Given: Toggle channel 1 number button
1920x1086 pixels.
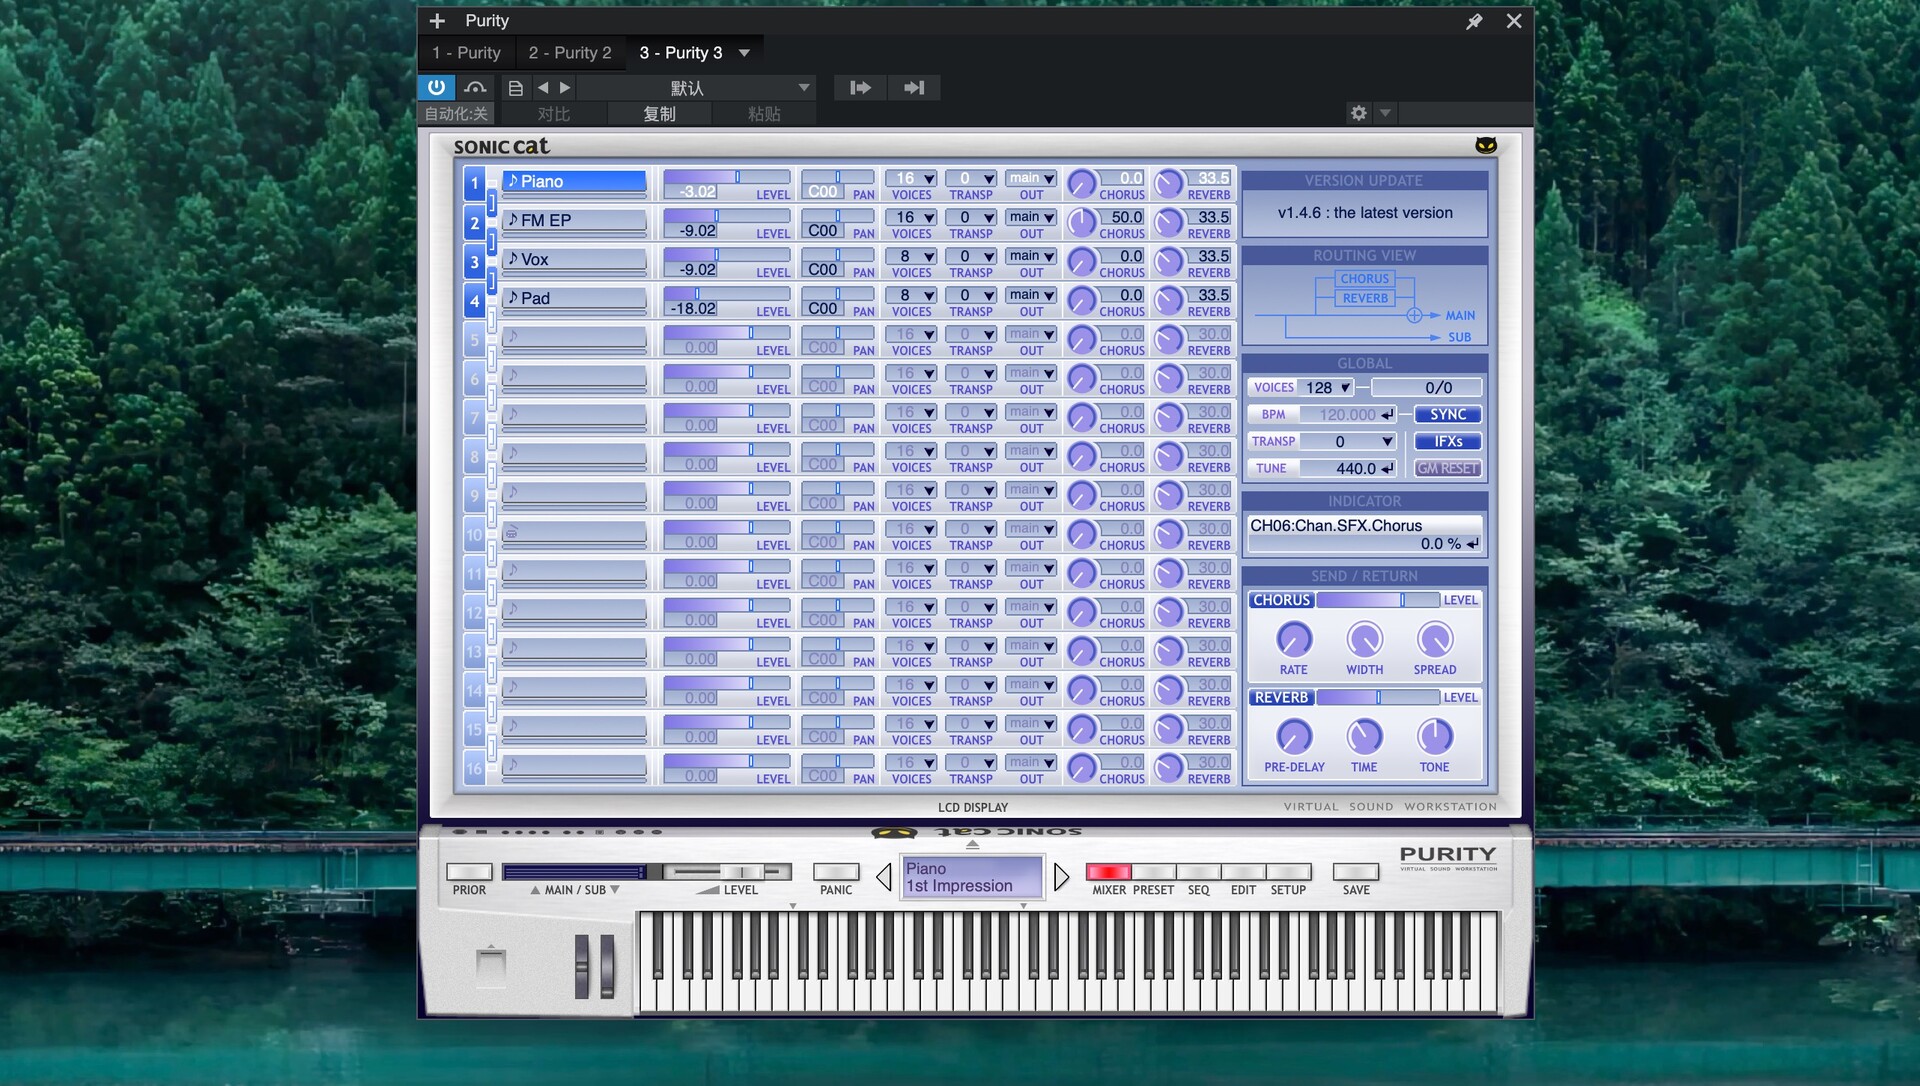Looking at the screenshot, I should coord(474,184).
